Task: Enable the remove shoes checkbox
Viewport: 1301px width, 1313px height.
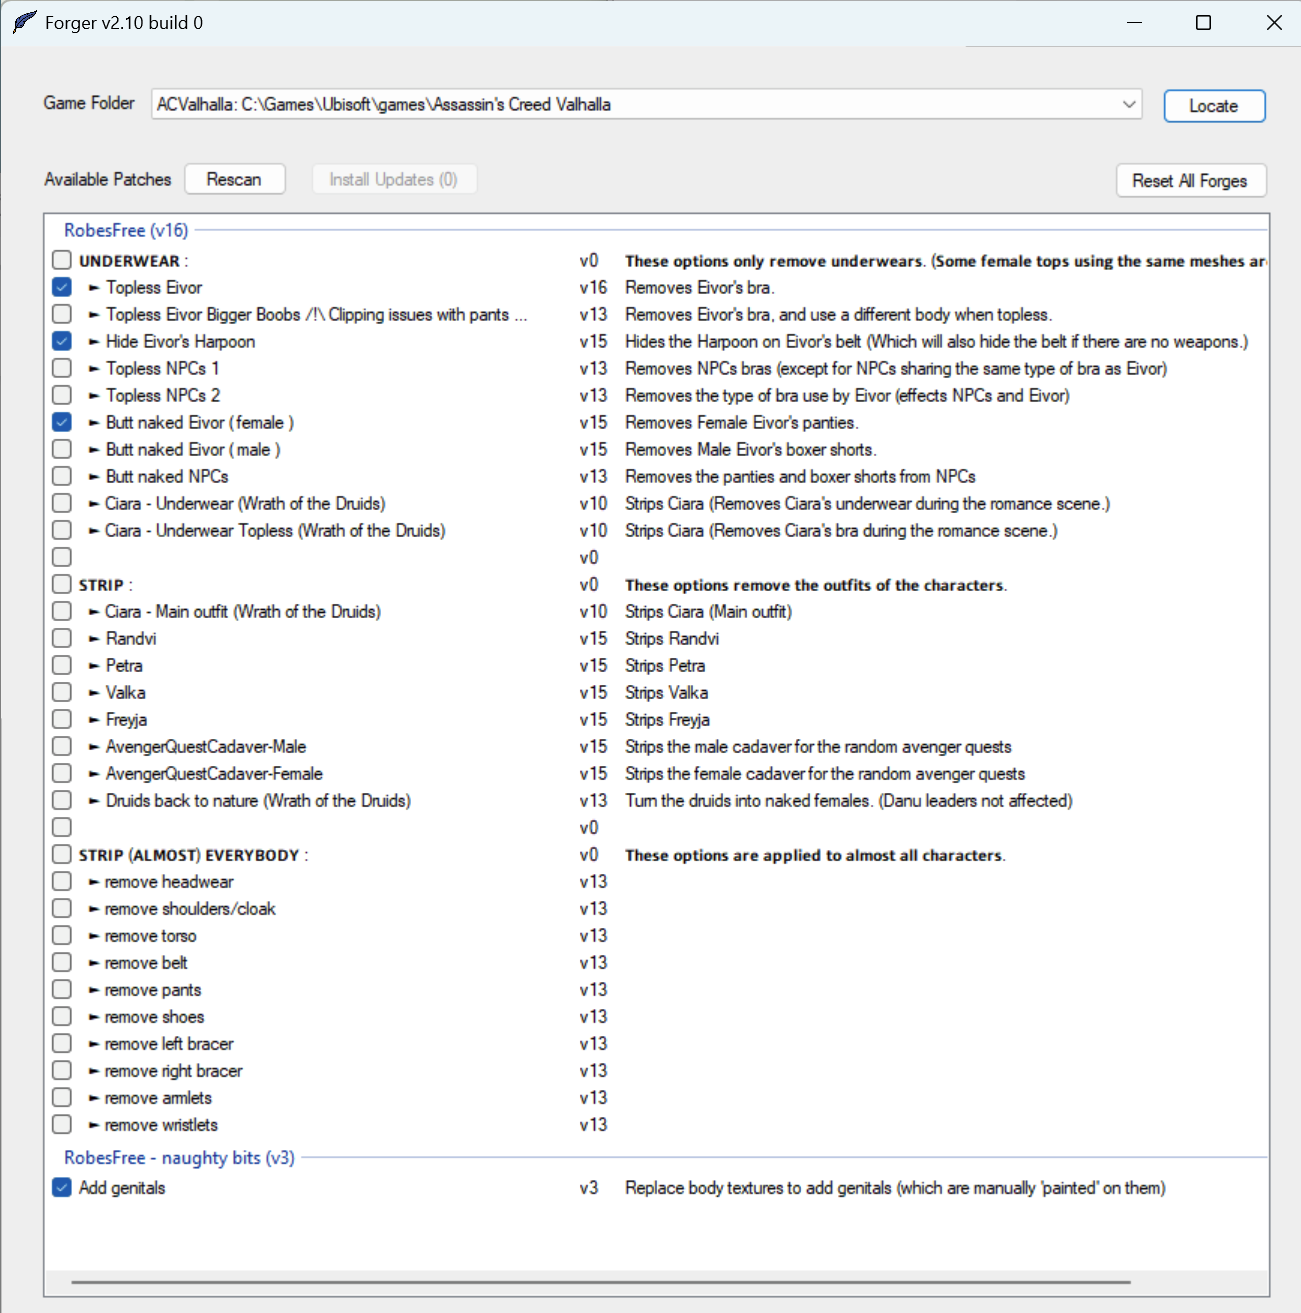Action: pyautogui.click(x=62, y=1016)
